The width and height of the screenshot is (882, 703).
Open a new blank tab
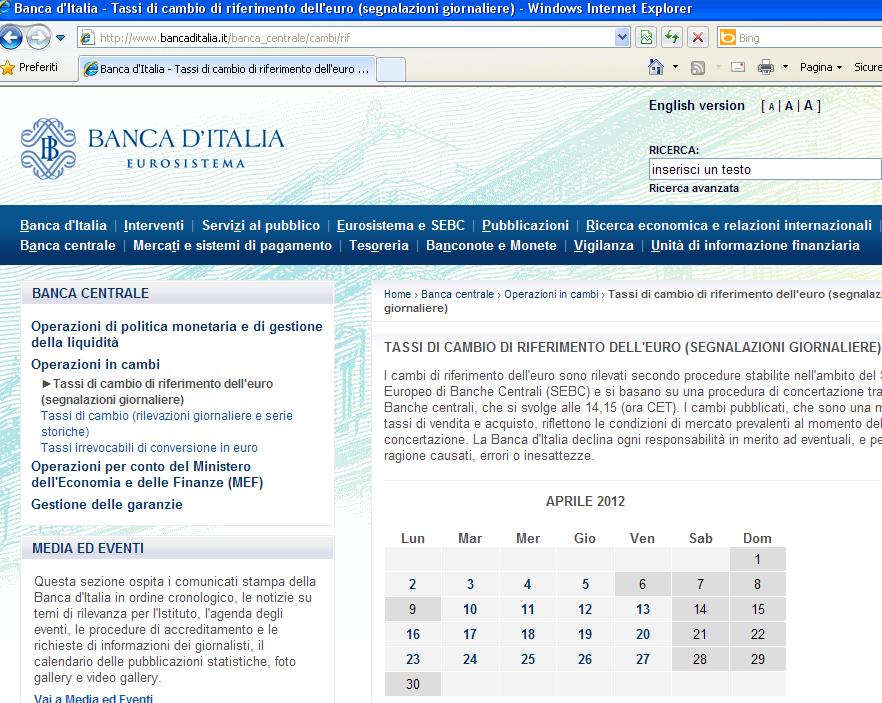391,70
